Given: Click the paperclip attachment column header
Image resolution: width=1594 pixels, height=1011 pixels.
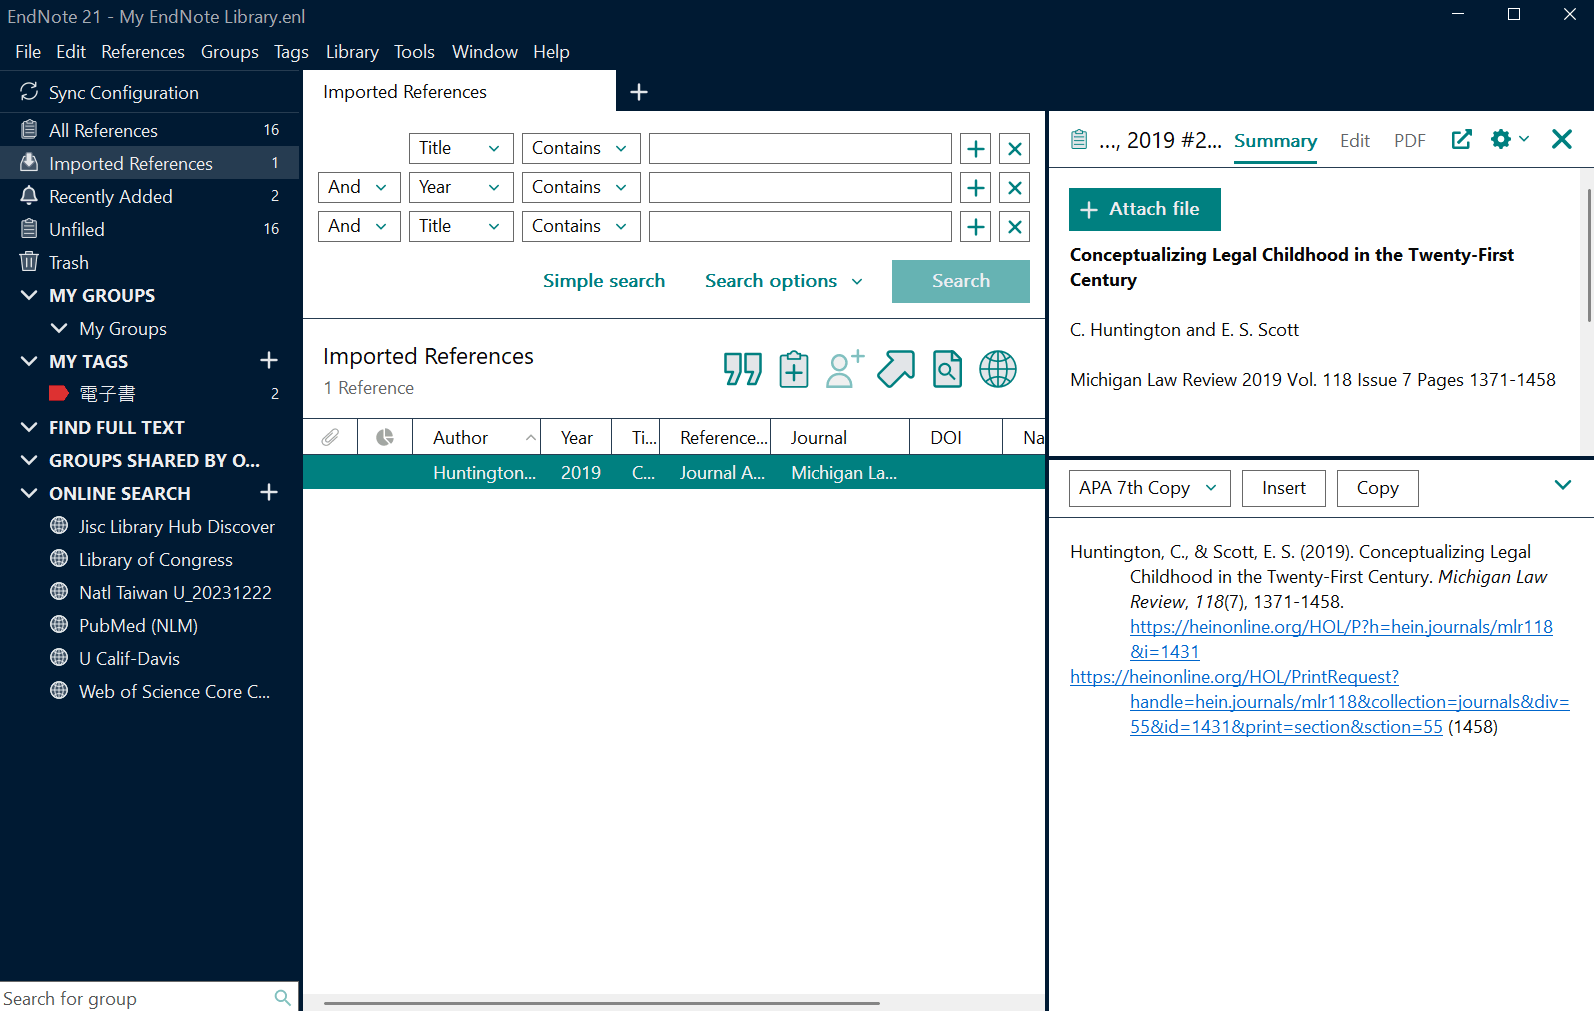Looking at the screenshot, I should (330, 437).
